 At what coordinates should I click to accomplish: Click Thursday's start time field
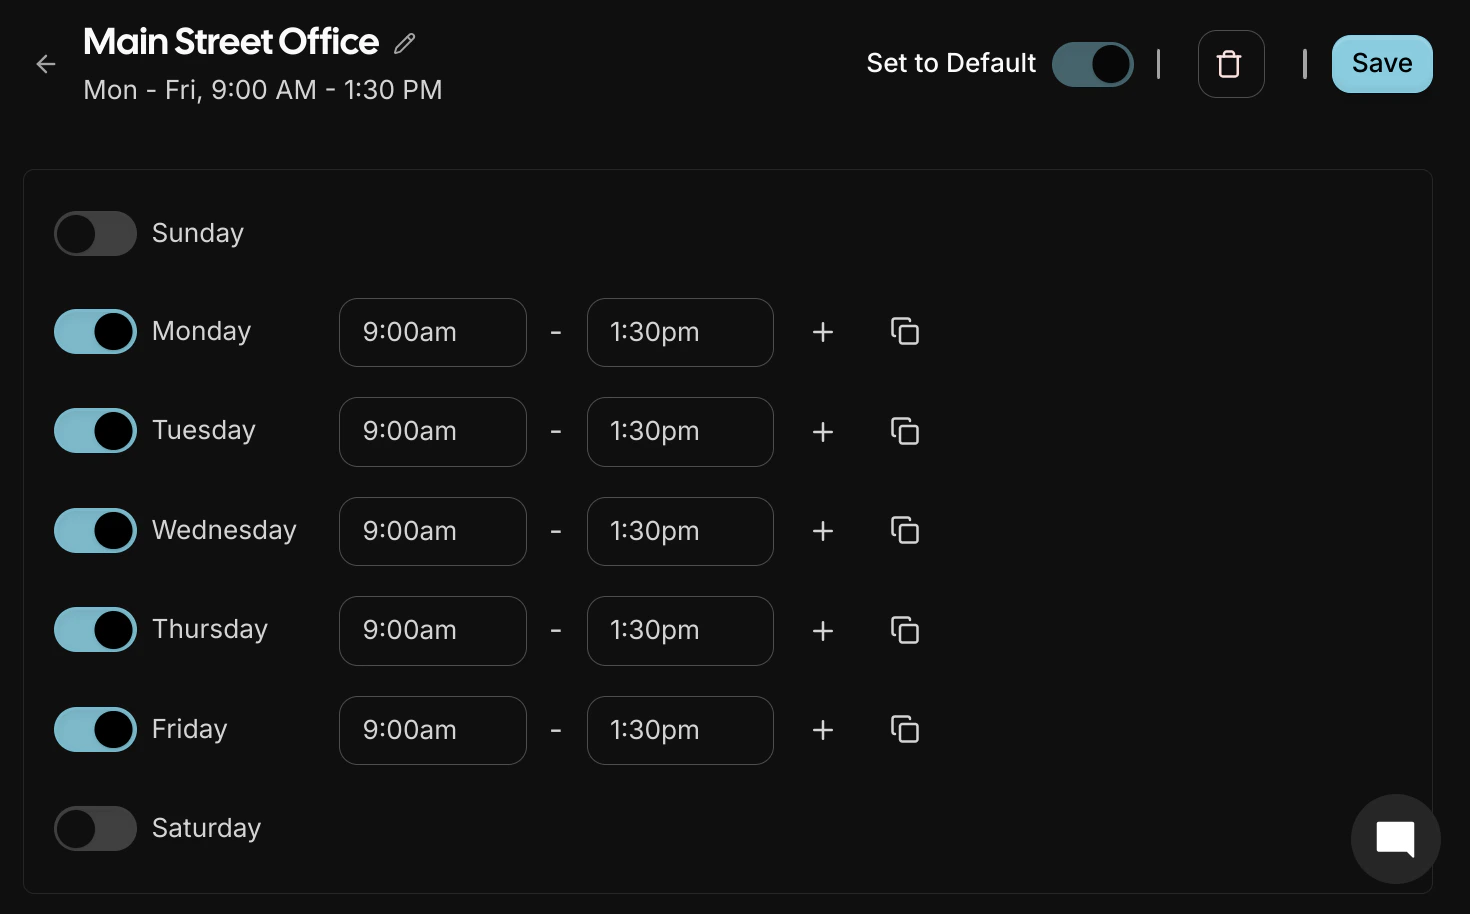(432, 631)
